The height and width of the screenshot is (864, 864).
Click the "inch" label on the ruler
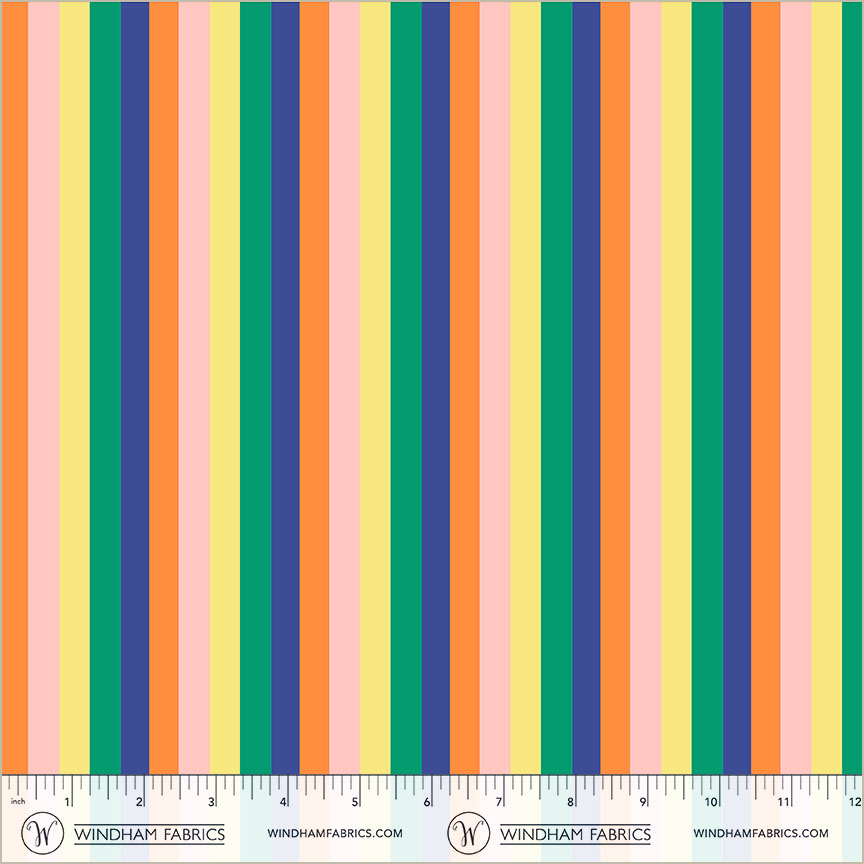point(20,800)
